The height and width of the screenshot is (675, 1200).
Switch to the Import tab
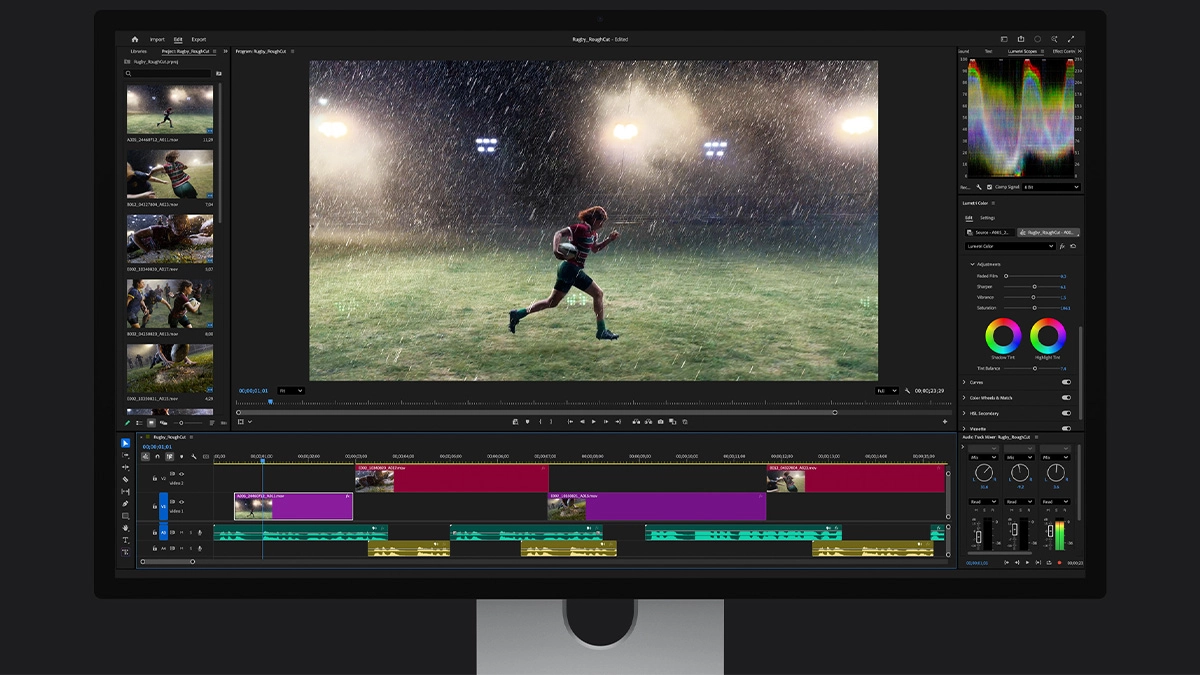pos(157,39)
